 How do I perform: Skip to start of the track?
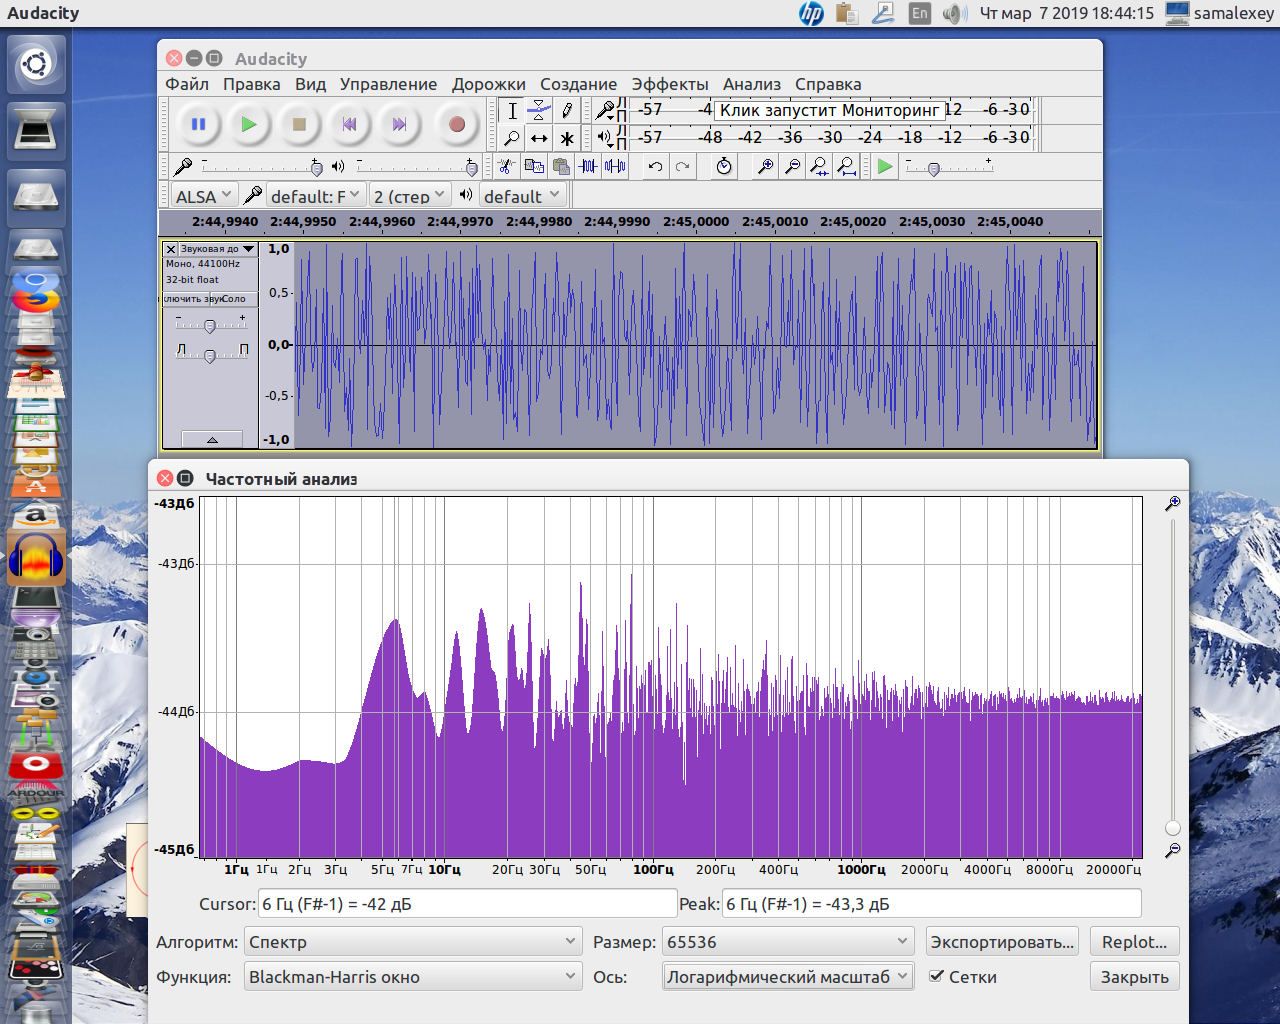[349, 124]
